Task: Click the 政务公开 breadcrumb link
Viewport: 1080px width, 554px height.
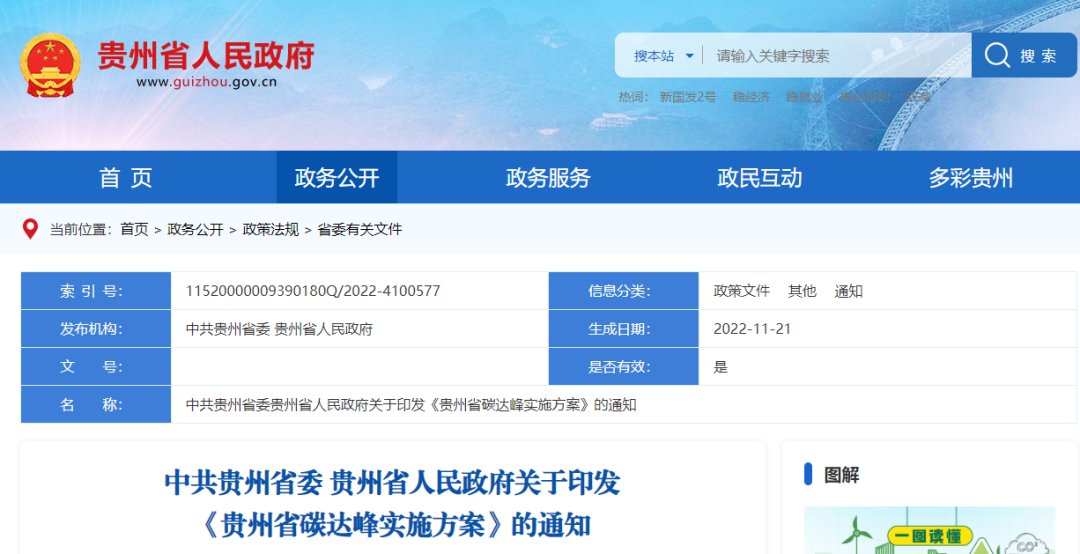Action: pyautogui.click(x=195, y=229)
